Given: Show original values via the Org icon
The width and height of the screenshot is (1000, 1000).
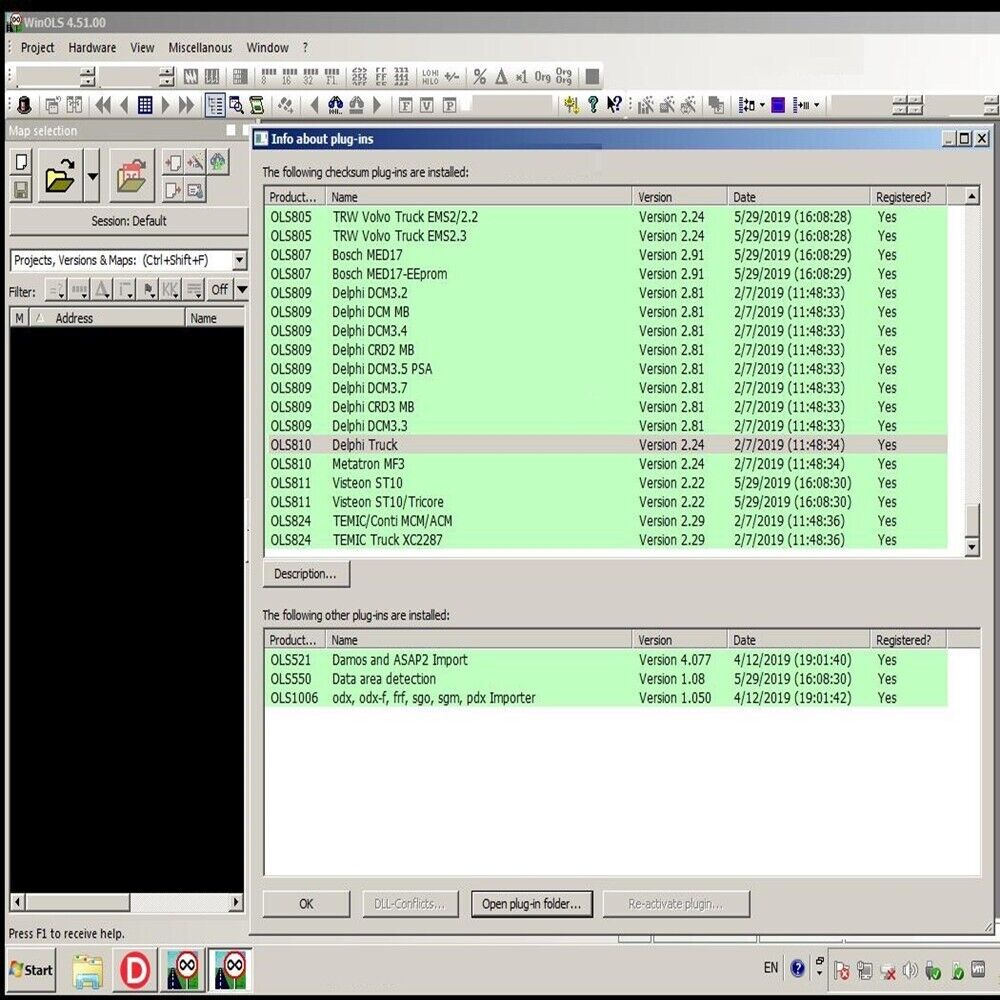Looking at the screenshot, I should 543,77.
